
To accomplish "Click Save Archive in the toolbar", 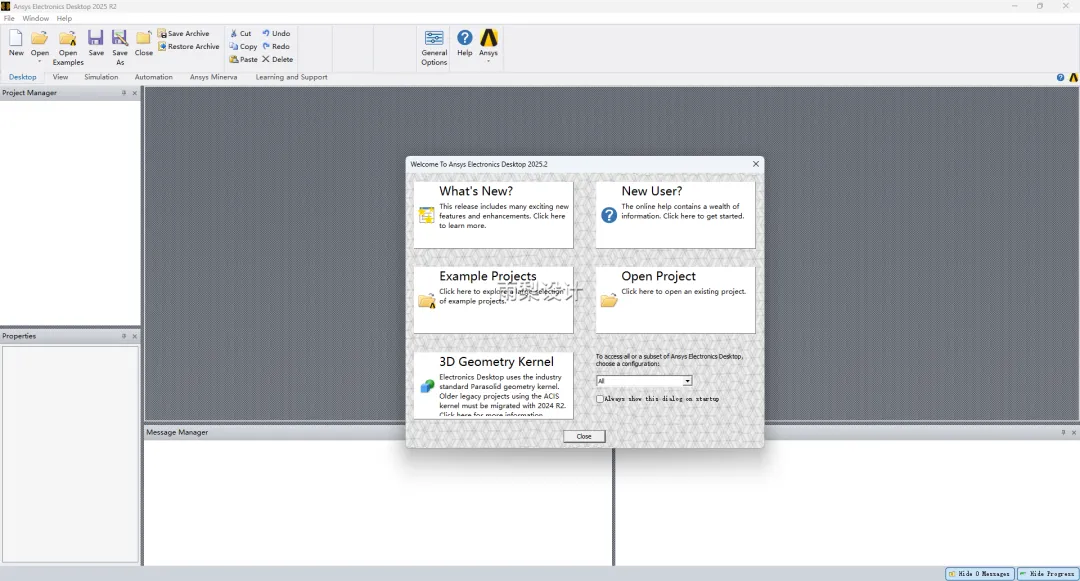I will pos(183,33).
